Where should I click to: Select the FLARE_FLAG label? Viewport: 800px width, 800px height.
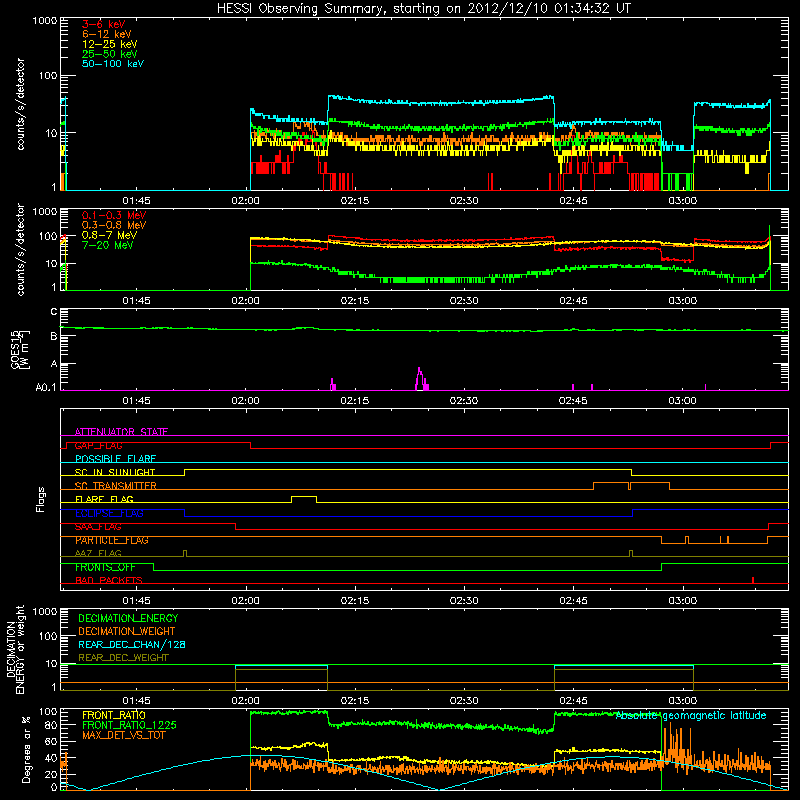point(104,499)
